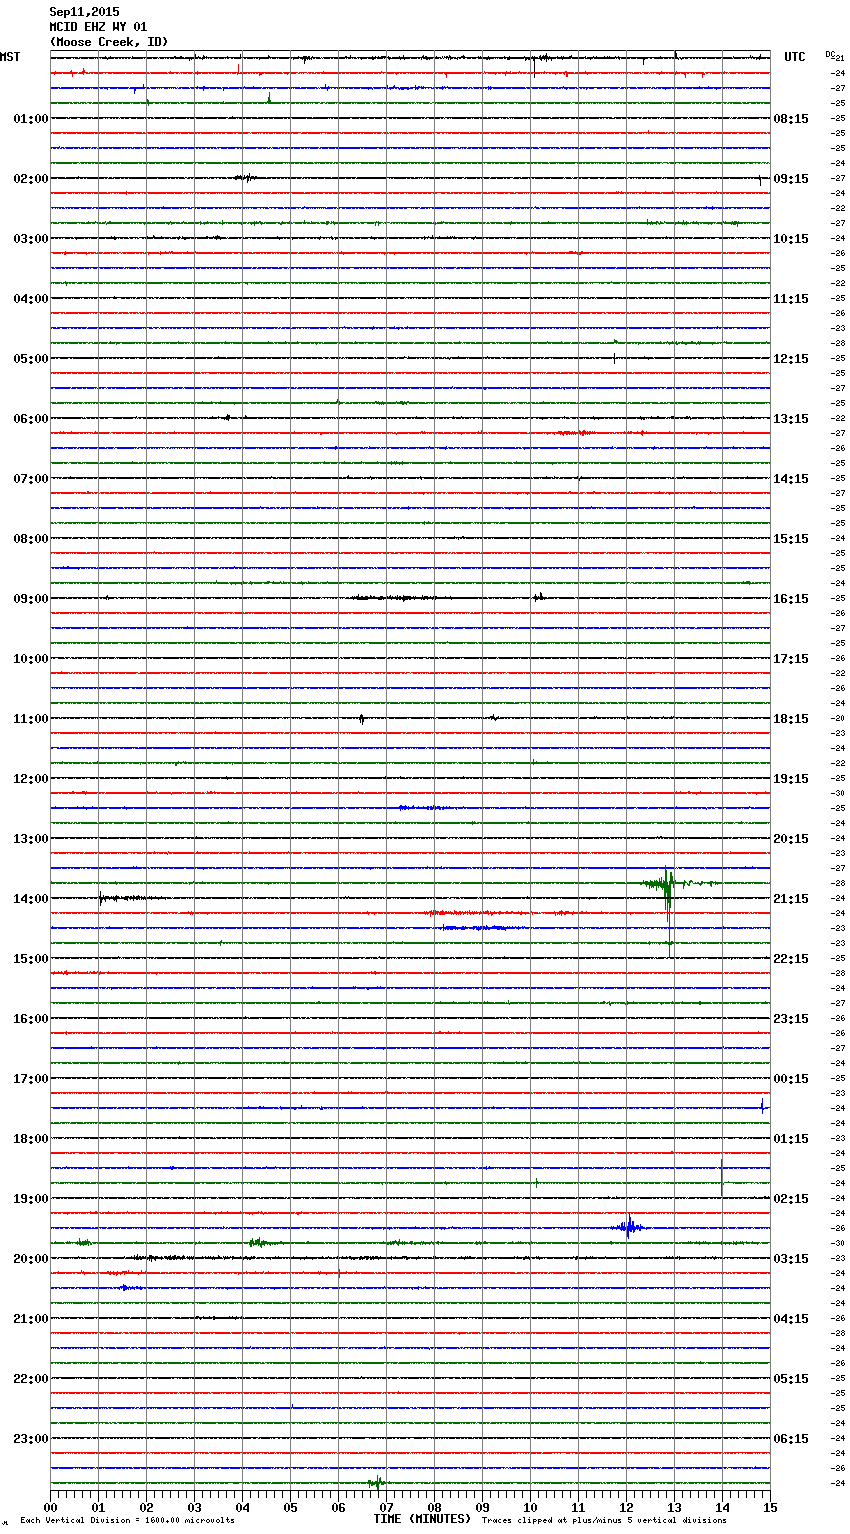Click the blue seismic event on the 19:30 trace
Viewport: 850px width, 1534px height.
(628, 1227)
